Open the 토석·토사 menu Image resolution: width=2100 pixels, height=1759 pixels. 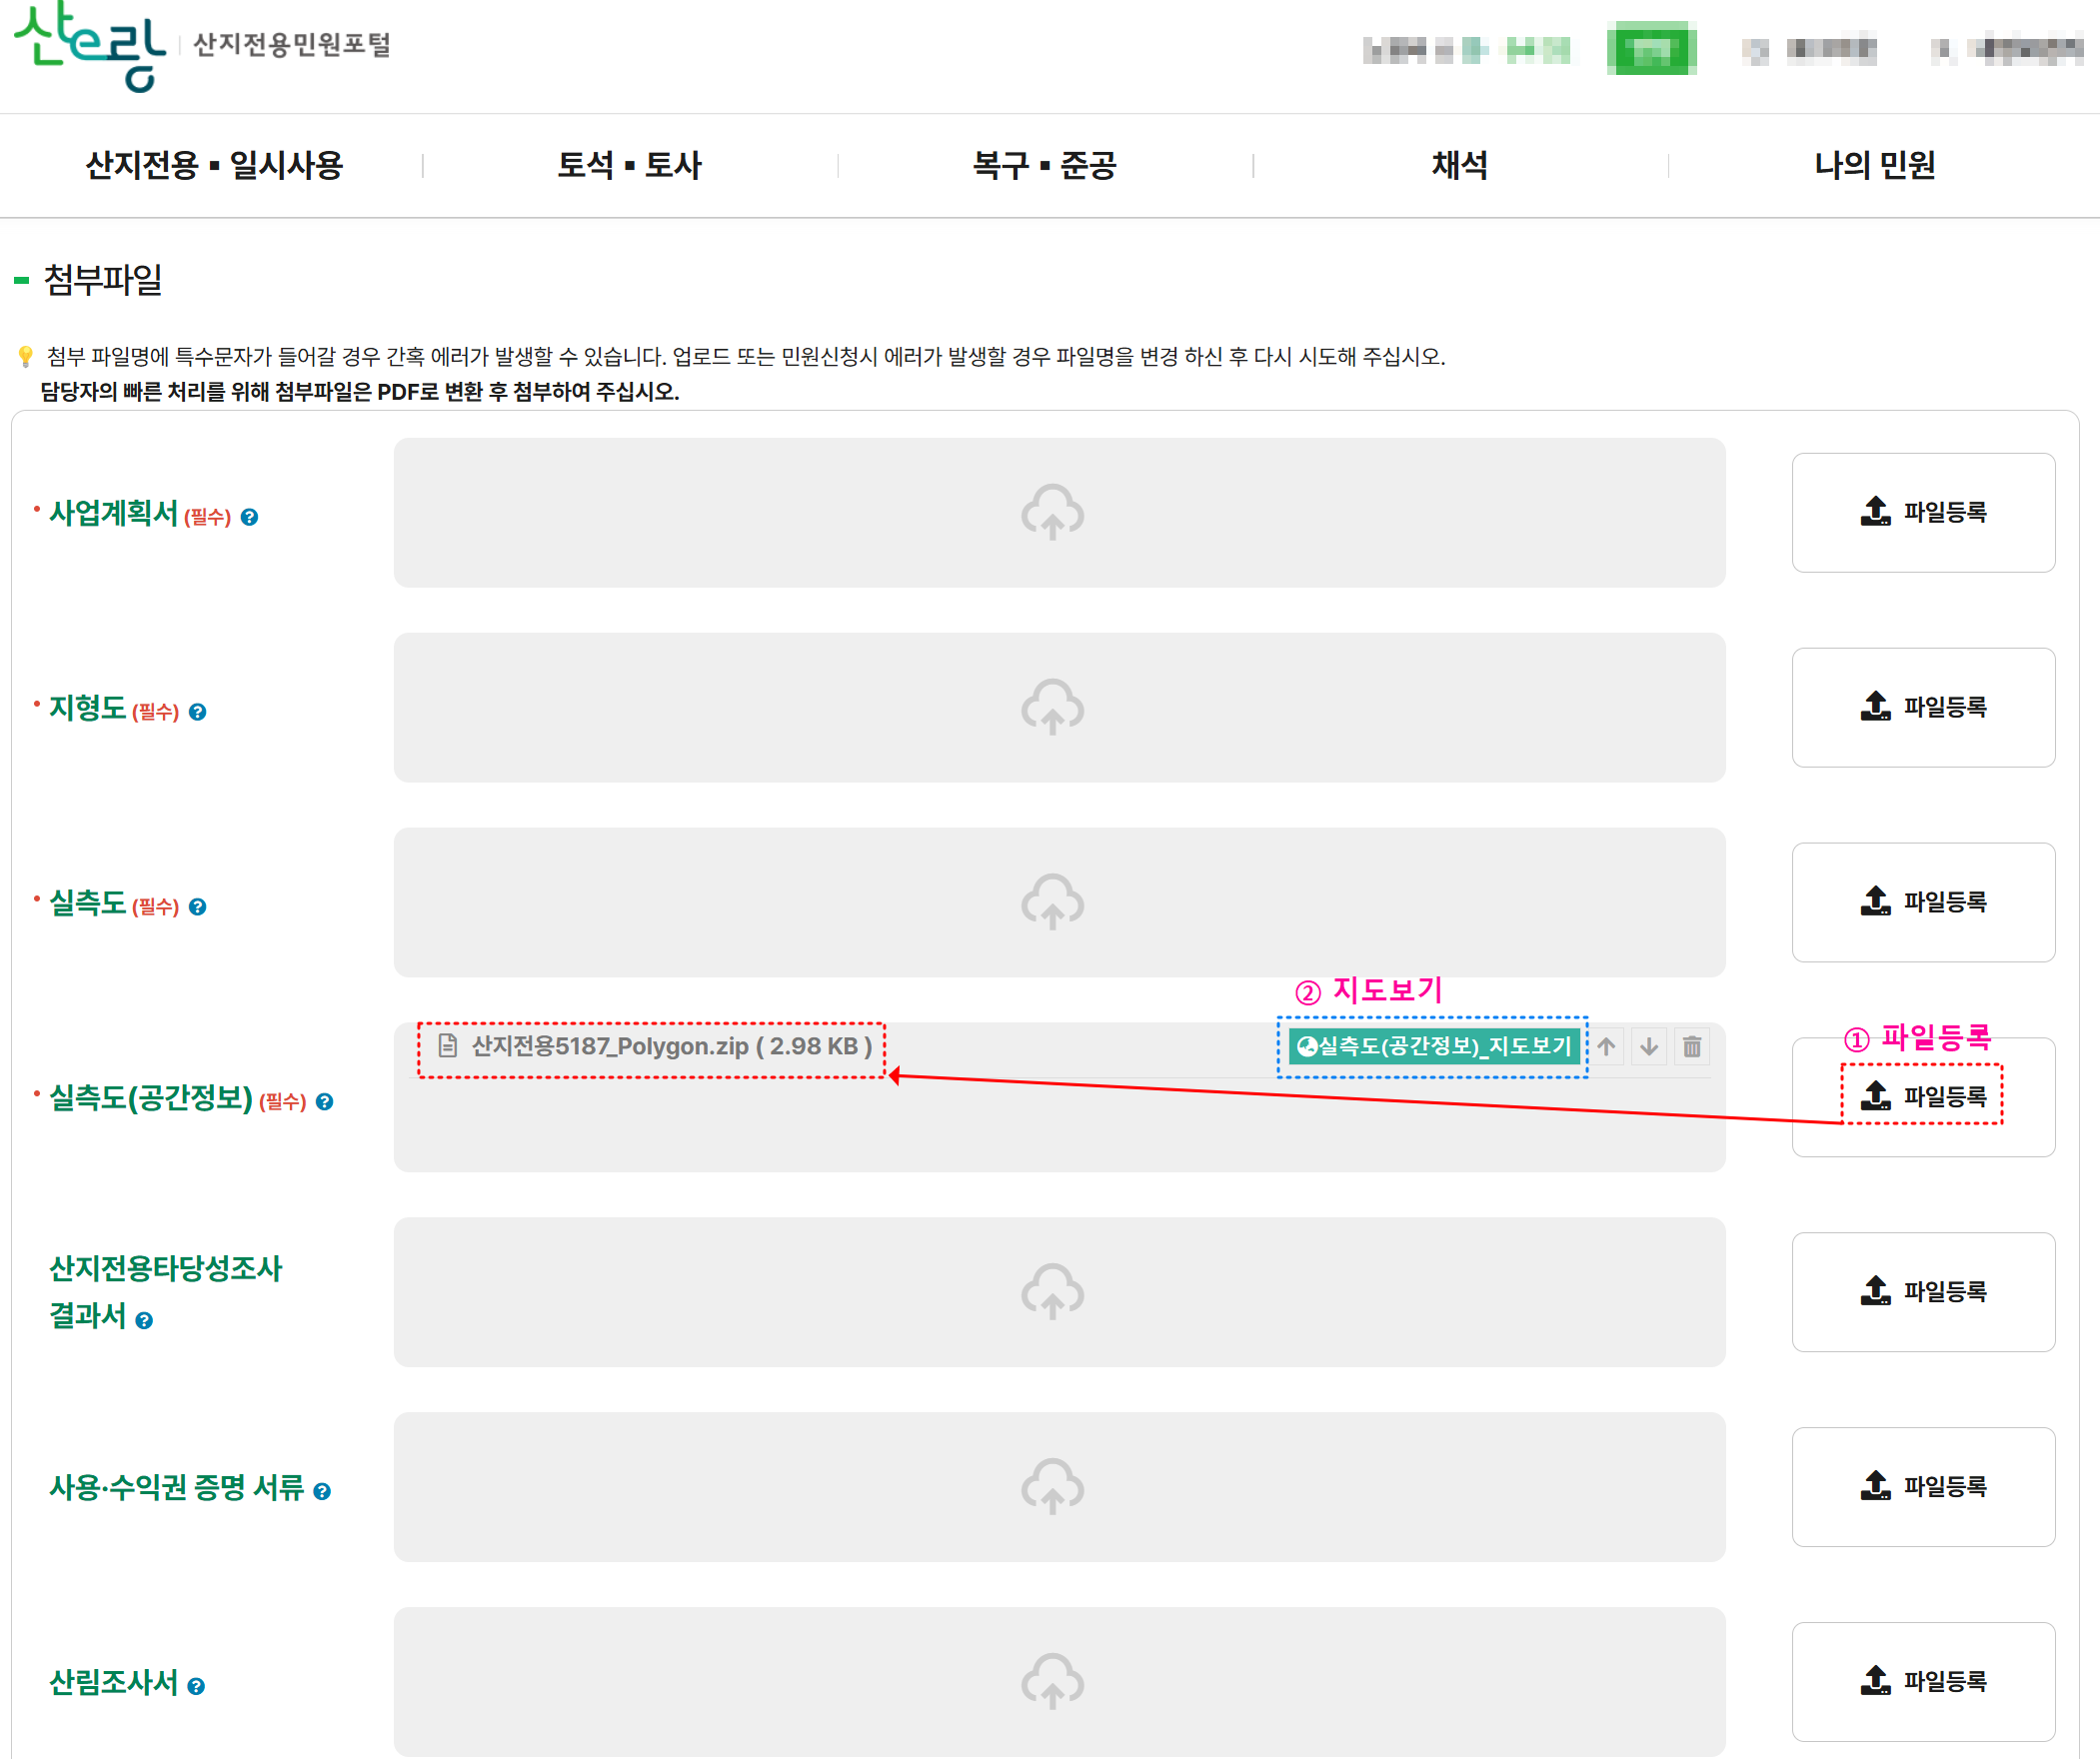click(631, 167)
